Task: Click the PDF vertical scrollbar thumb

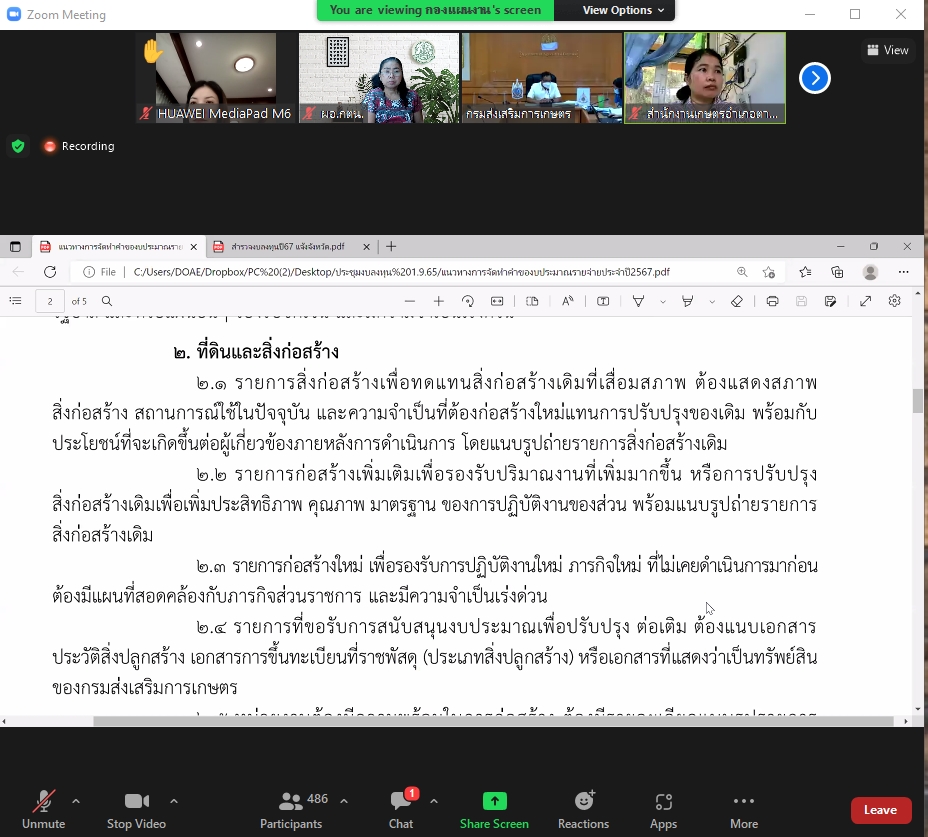Action: point(918,400)
